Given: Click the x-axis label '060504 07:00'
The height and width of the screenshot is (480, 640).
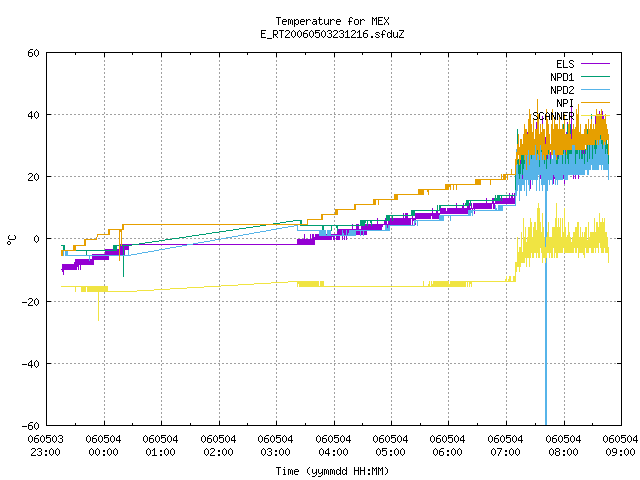Looking at the screenshot, I should [x=506, y=446].
